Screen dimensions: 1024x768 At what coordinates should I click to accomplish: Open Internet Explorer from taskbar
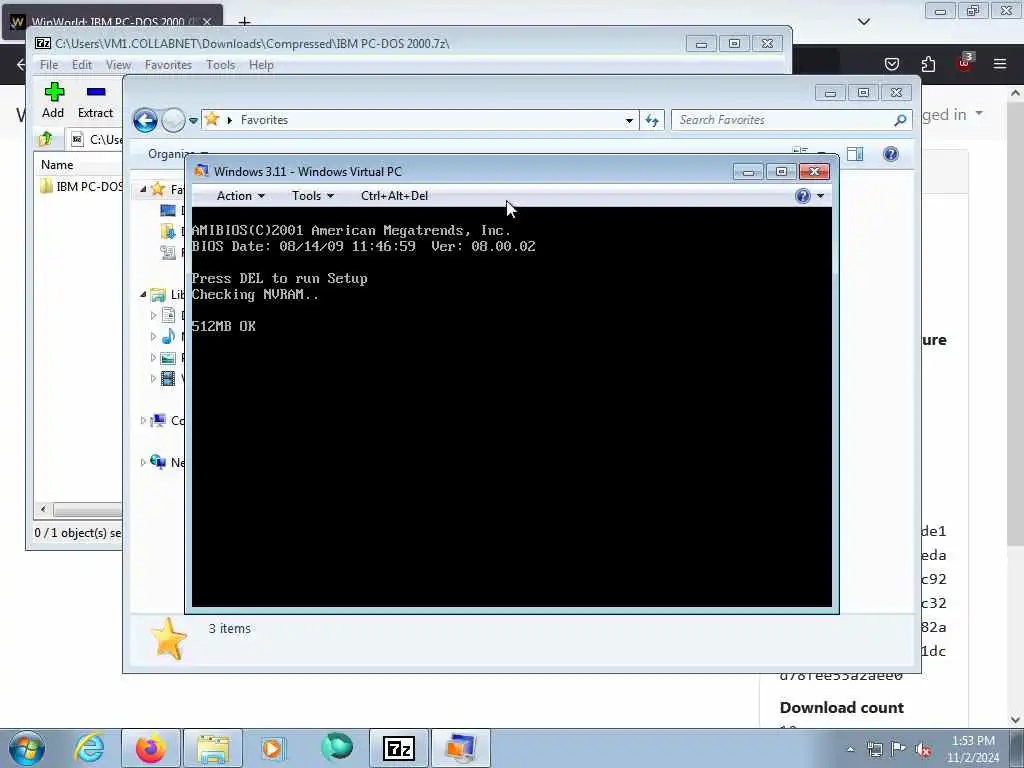click(89, 748)
